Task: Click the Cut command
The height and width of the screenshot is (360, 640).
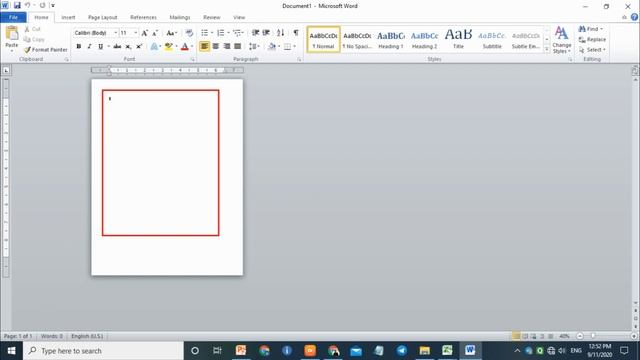Action: 32,29
